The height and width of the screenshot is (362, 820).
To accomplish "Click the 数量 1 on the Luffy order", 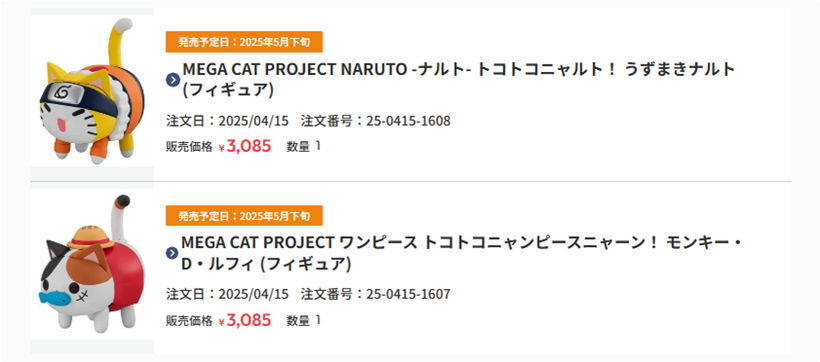I will (303, 320).
